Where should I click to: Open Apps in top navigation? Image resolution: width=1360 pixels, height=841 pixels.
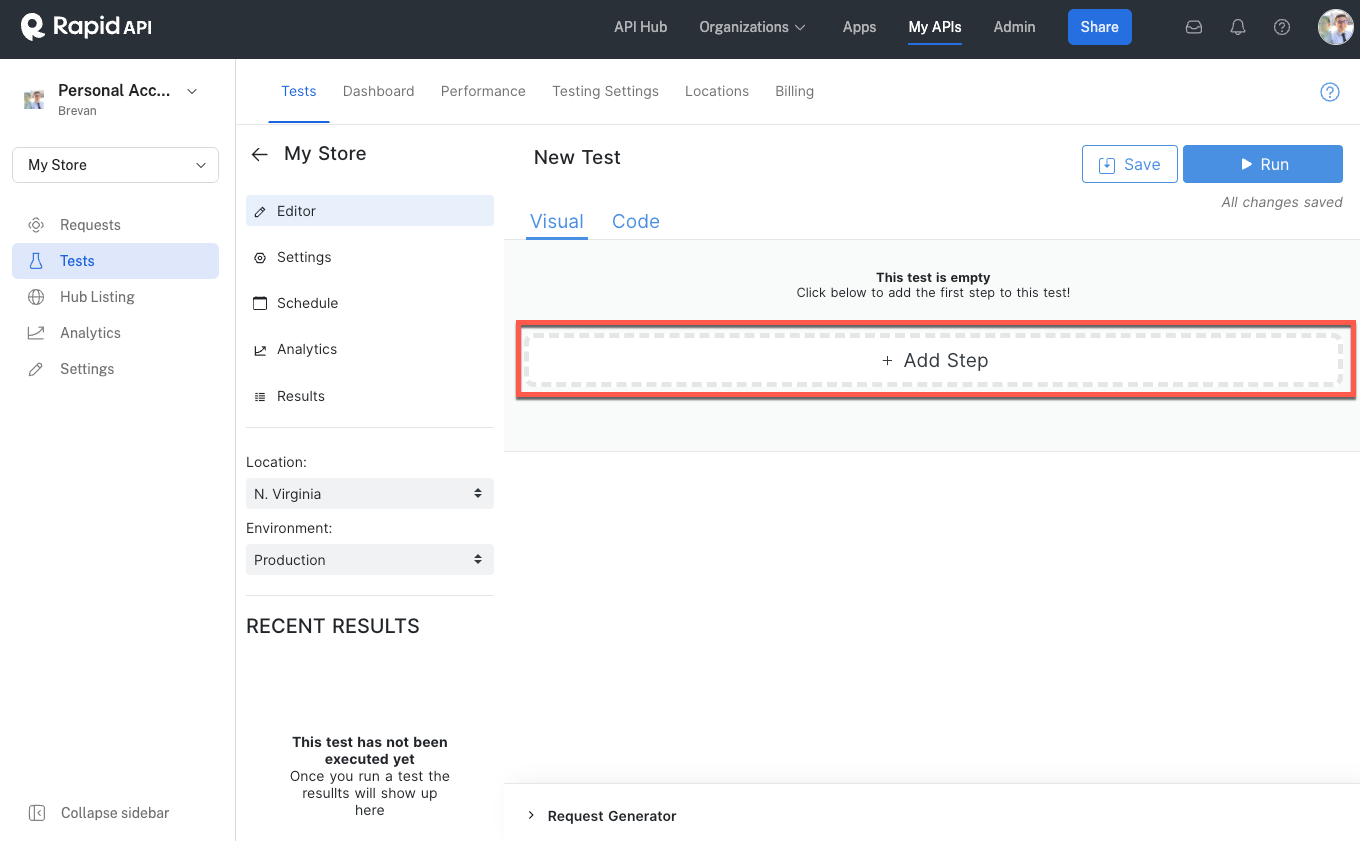click(859, 27)
